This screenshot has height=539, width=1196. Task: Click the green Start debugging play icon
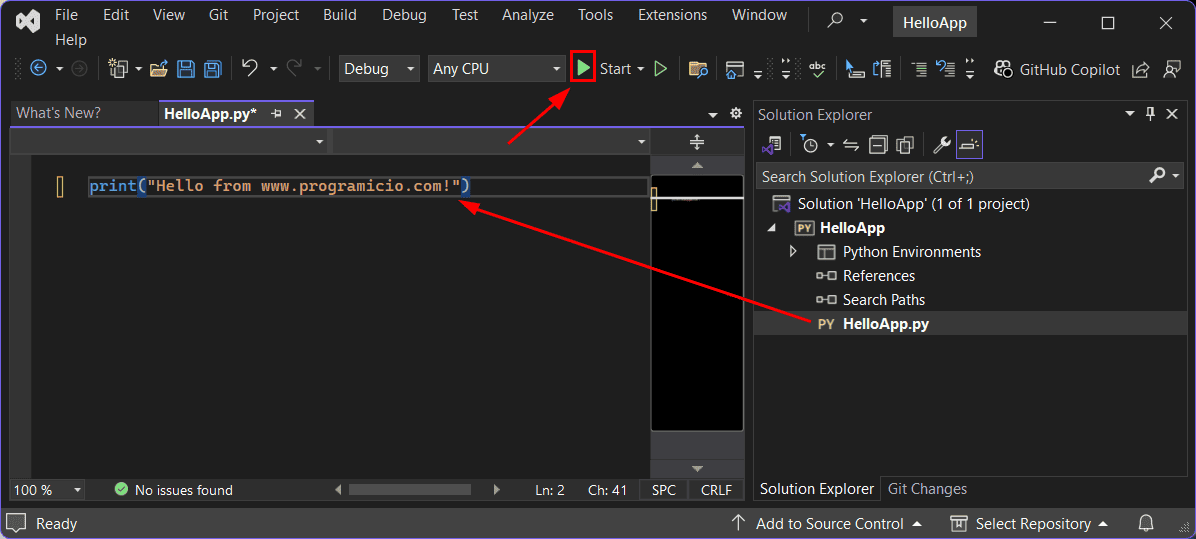click(583, 69)
